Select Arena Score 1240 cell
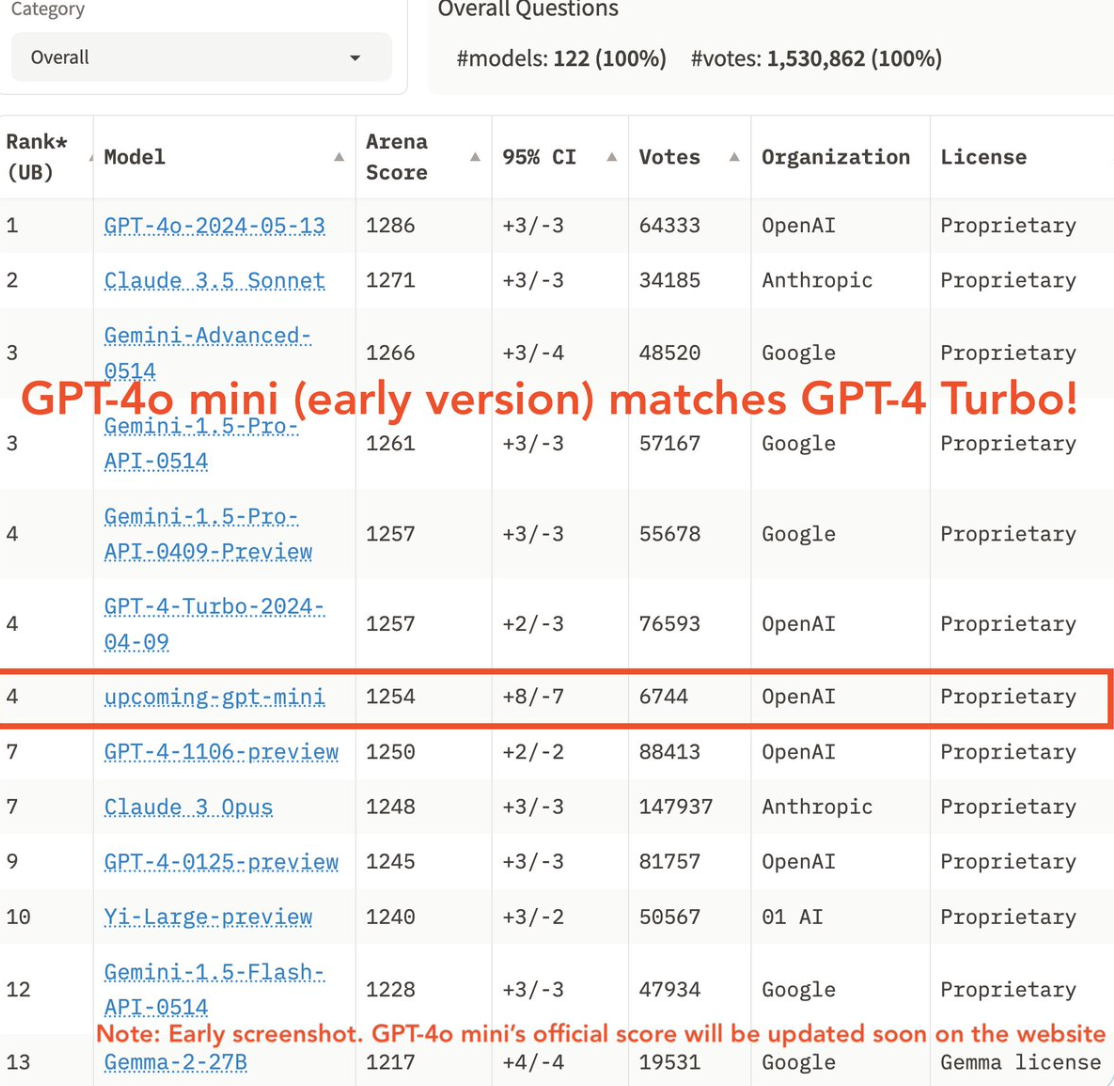The width and height of the screenshot is (1114, 1086). point(390,917)
